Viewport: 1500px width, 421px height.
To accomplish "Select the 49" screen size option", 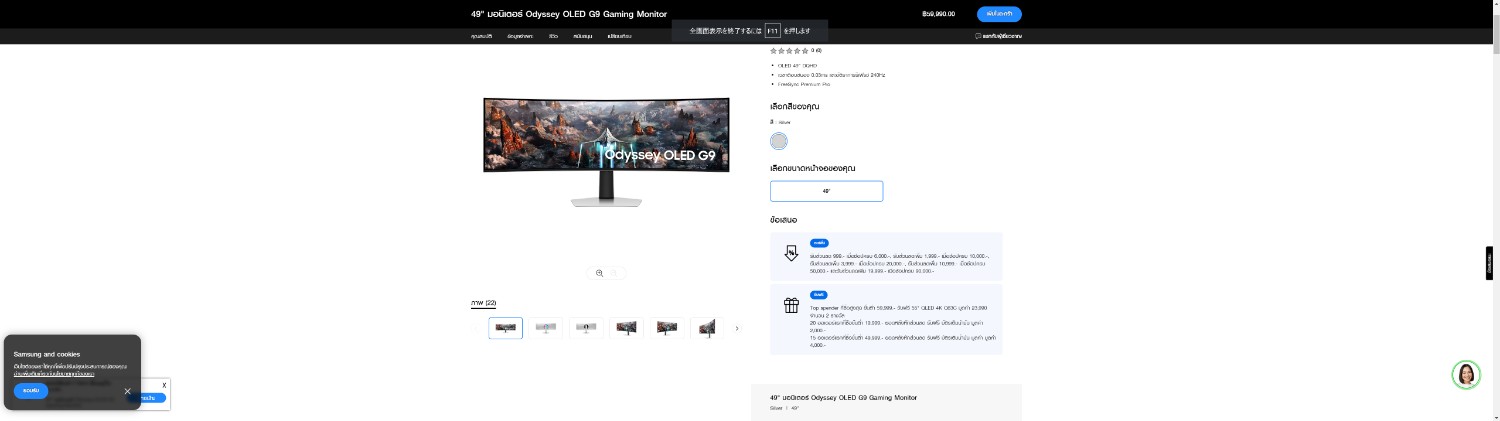I will (826, 191).
